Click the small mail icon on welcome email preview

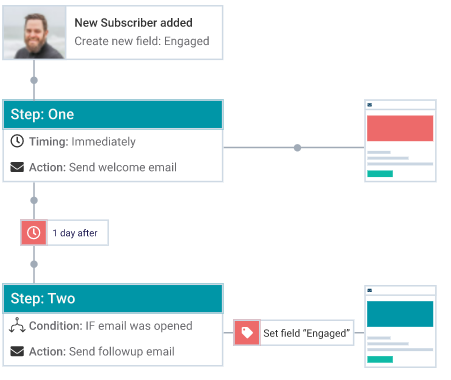[x=370, y=105]
